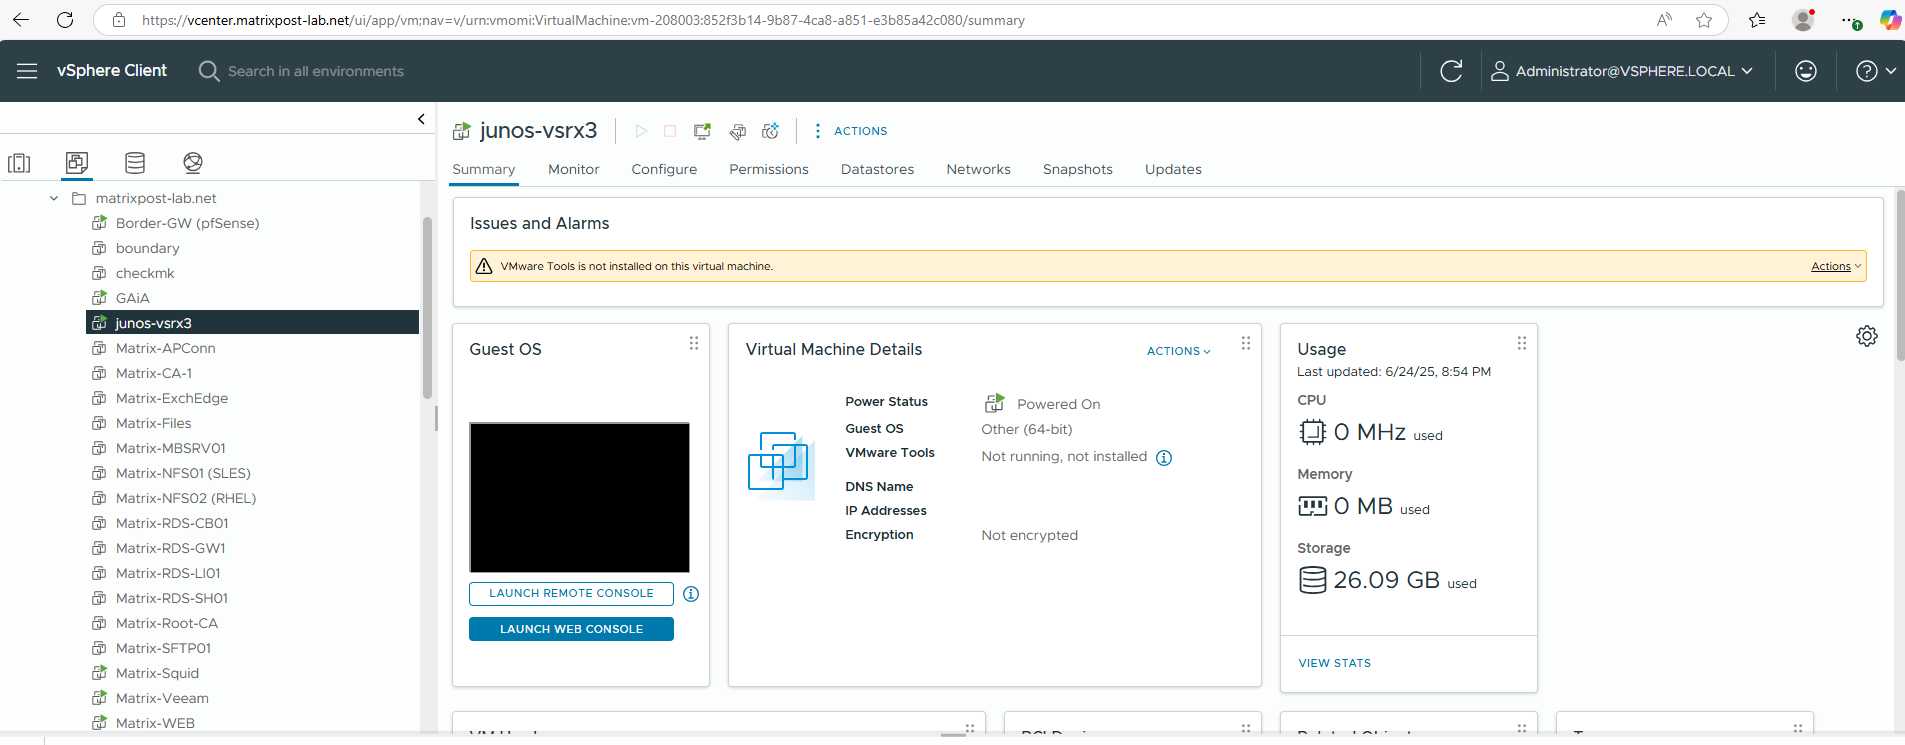Click the Search in all environments field
The height and width of the screenshot is (745, 1905).
pos(316,71)
